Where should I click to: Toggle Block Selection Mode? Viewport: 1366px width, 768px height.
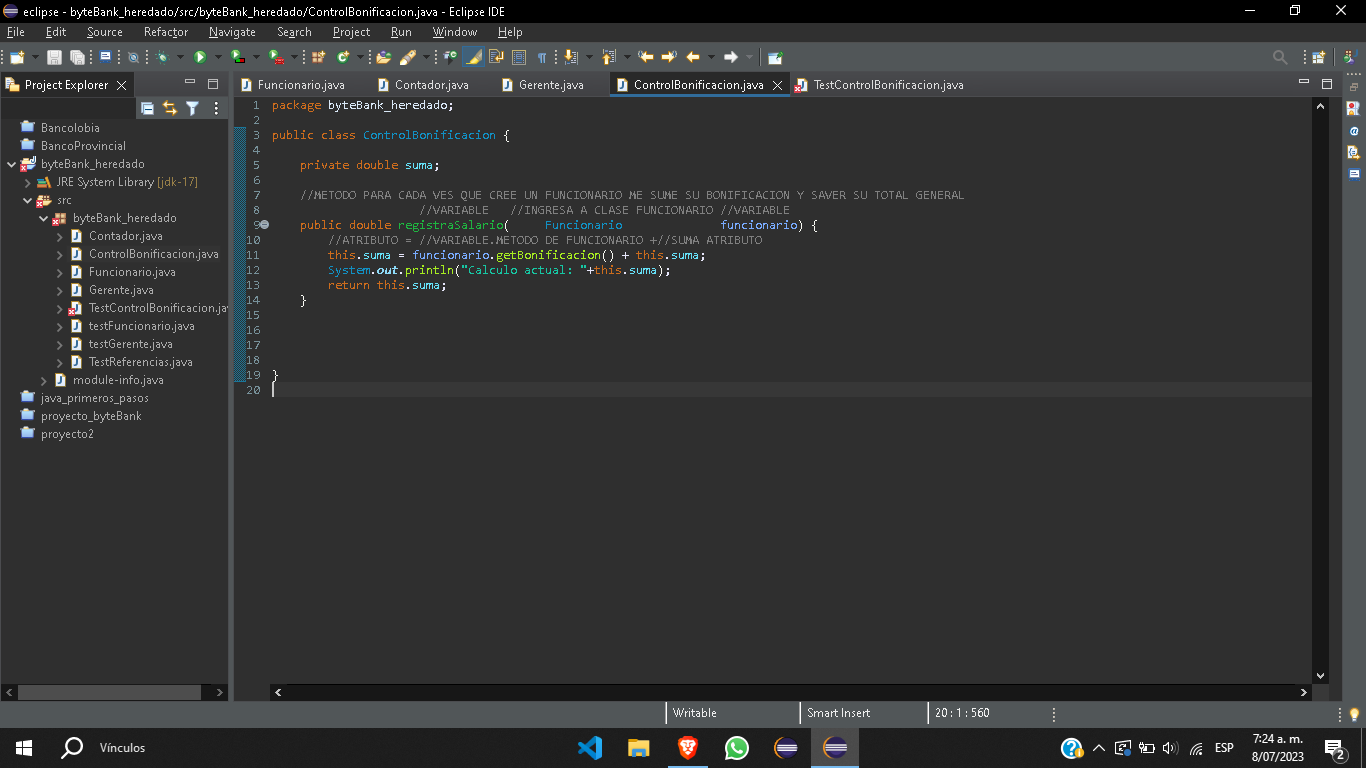pos(518,57)
